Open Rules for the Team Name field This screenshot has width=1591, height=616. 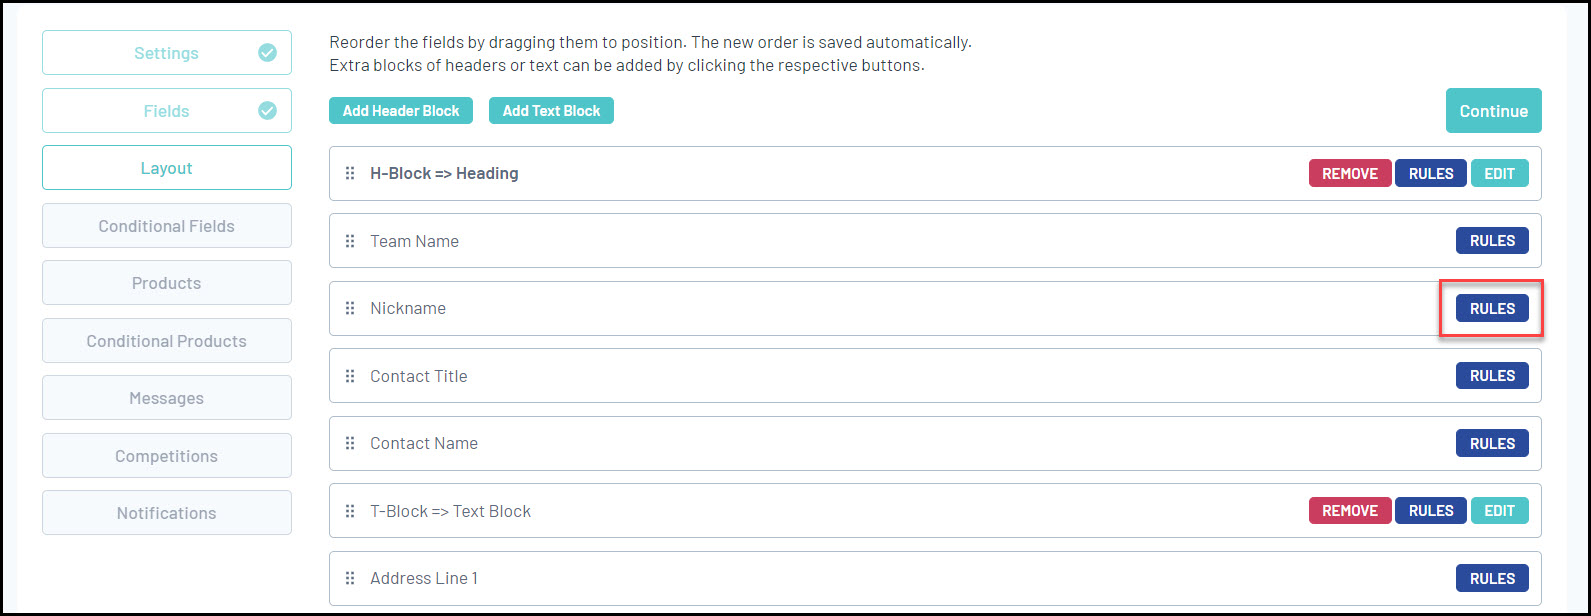(1492, 241)
